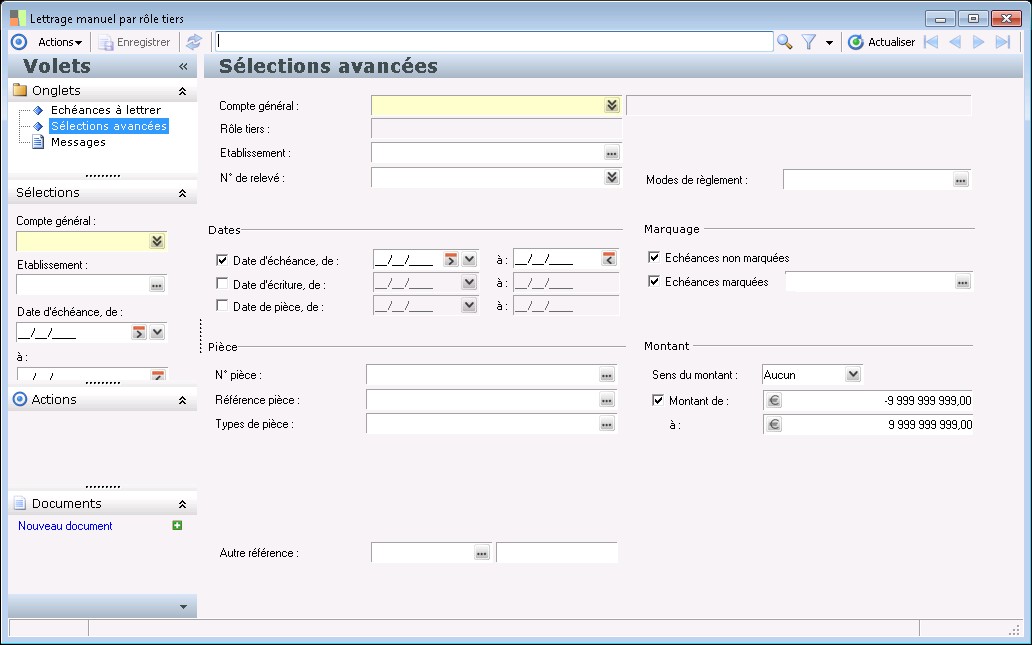Select Echéances à lettrer in tree
The width and height of the screenshot is (1032, 645).
pos(105,110)
